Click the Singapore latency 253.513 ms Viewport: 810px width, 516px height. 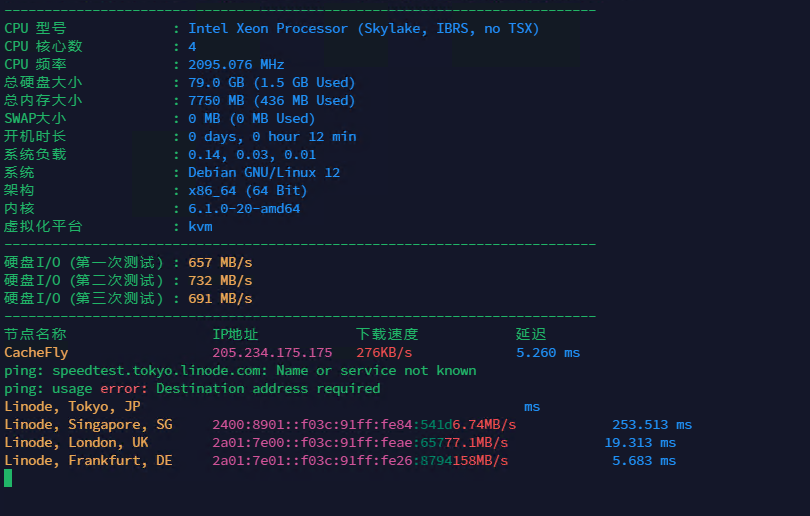pos(652,425)
